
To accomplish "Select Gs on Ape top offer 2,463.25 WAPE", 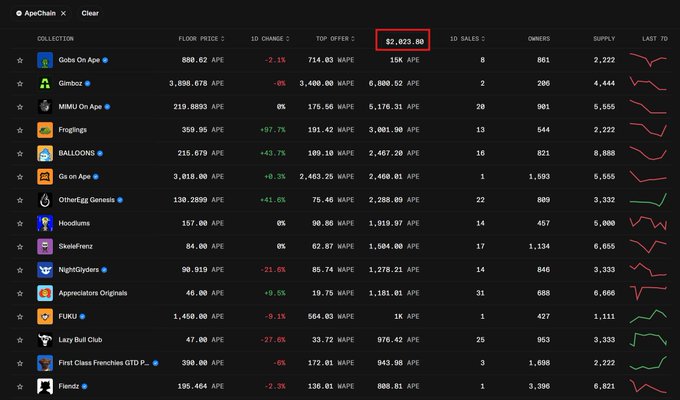I will pyautogui.click(x=327, y=177).
